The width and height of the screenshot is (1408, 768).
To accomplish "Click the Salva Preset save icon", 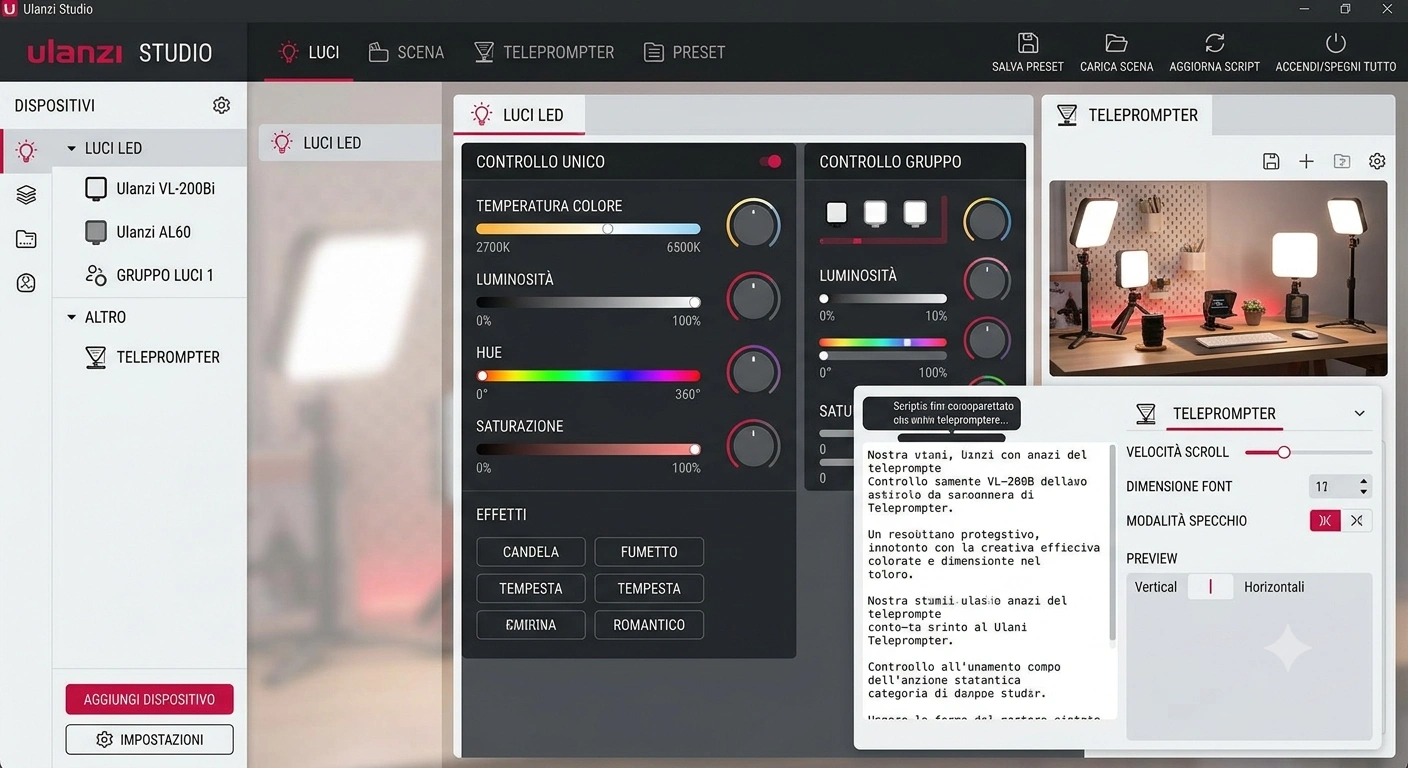I will pos(1027,43).
